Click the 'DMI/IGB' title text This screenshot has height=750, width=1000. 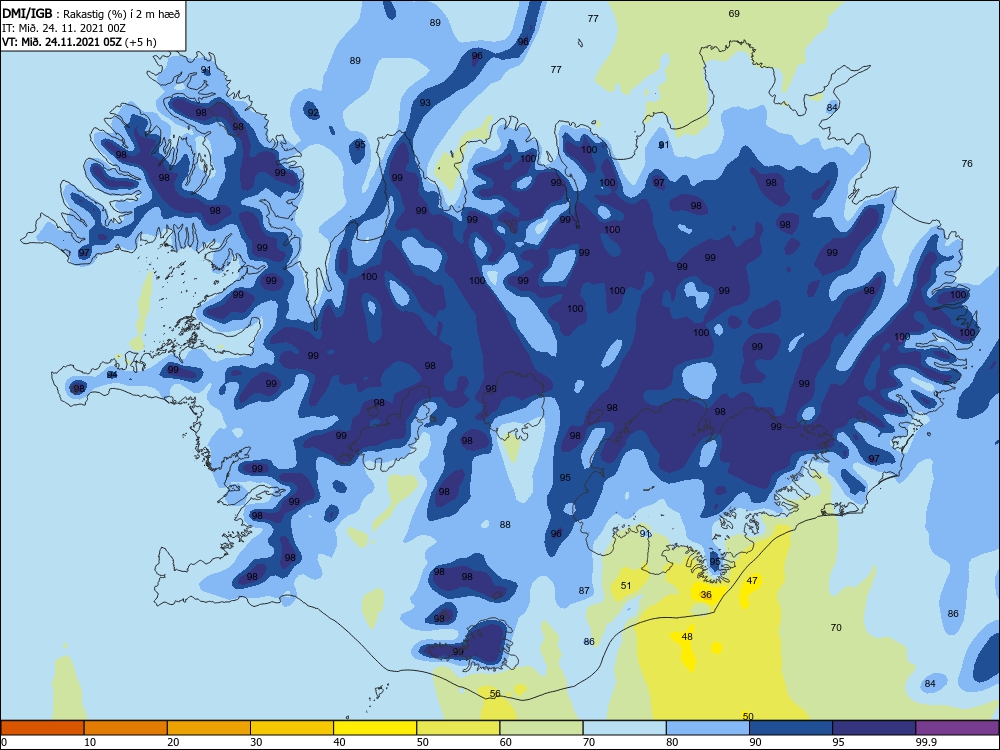point(27,13)
